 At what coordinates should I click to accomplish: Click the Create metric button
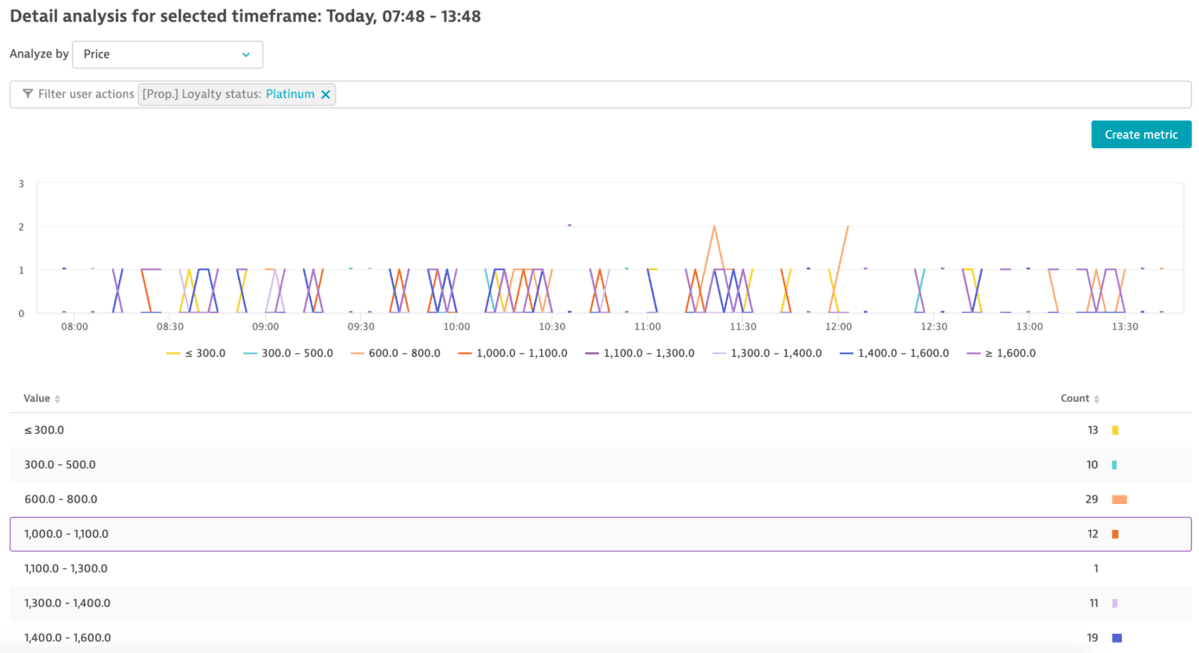1140,134
